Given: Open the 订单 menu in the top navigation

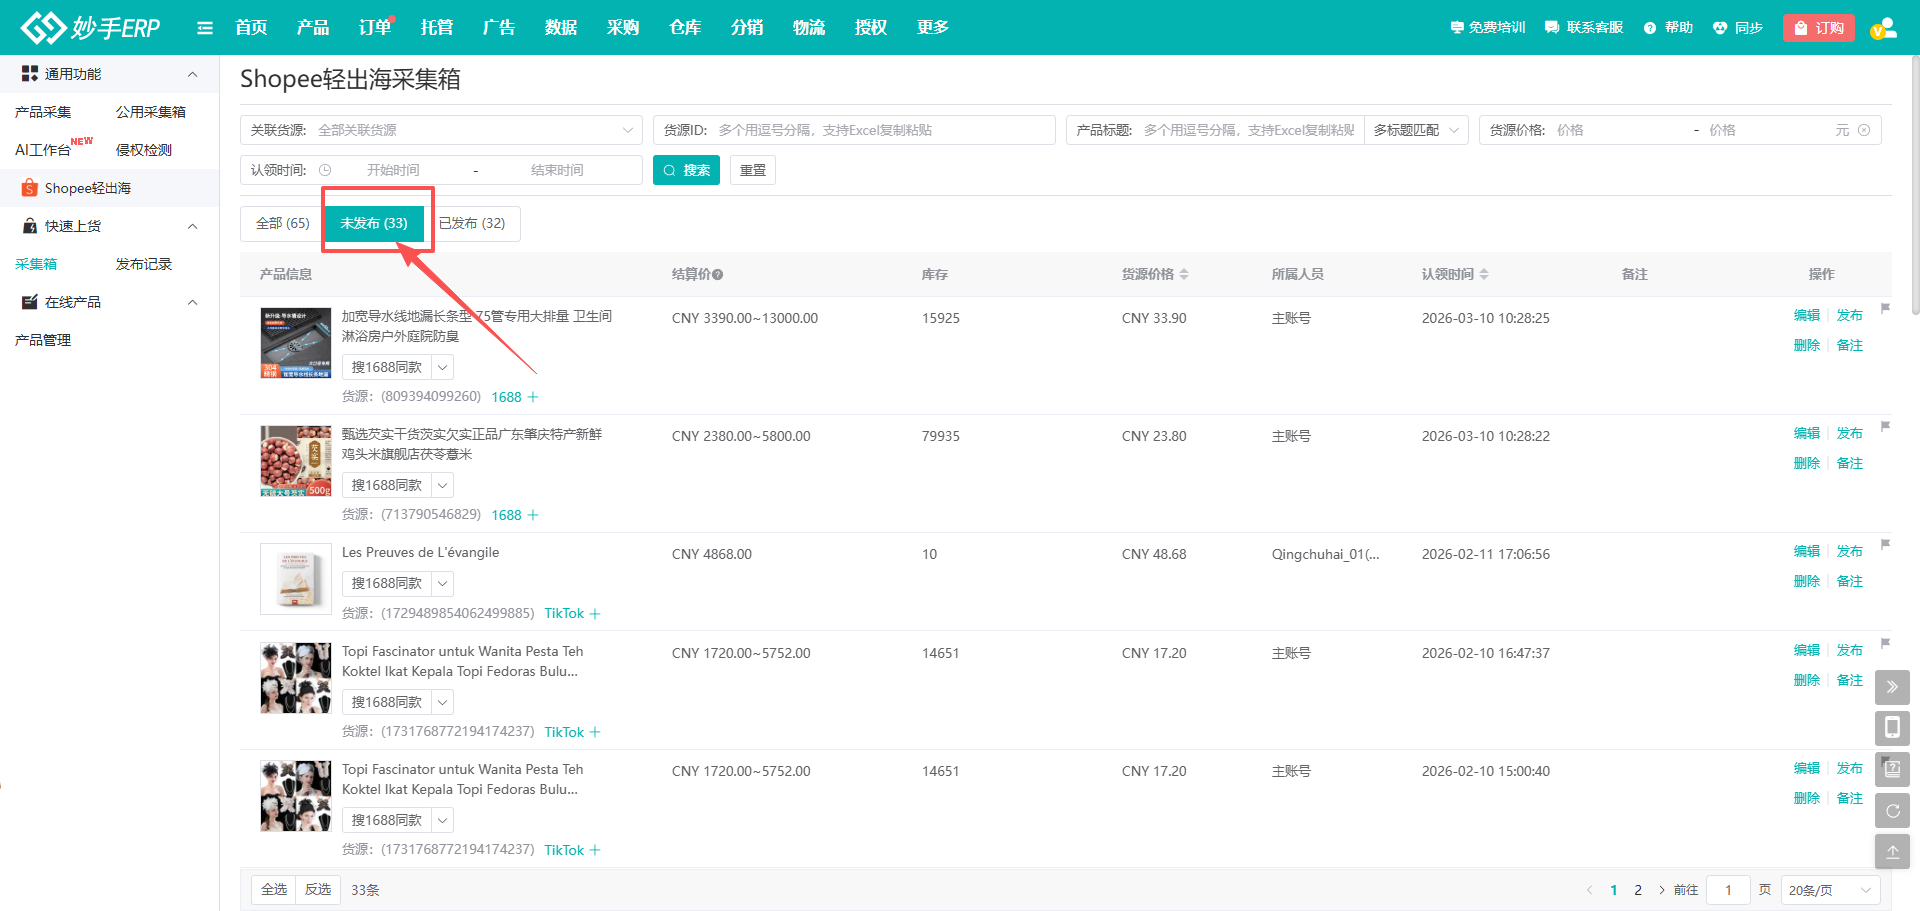Looking at the screenshot, I should 374,28.
